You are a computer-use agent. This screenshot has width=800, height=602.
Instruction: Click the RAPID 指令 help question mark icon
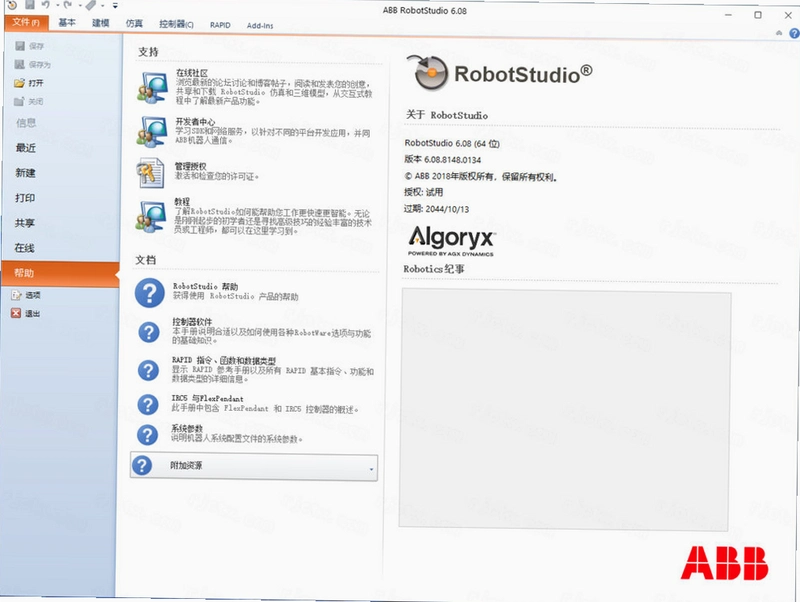148,370
